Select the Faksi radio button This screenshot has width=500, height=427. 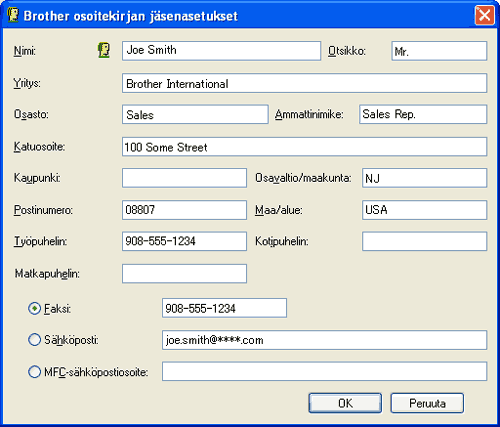[x=34, y=308]
